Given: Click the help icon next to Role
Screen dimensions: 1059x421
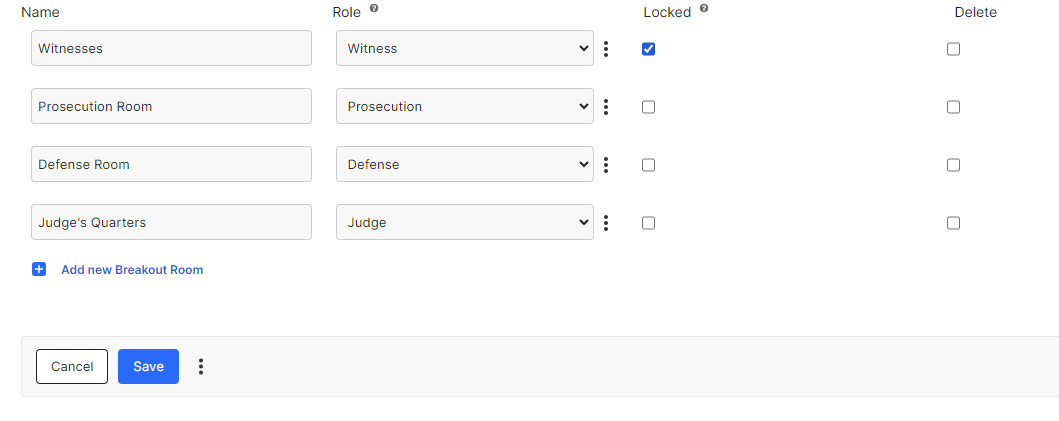Looking at the screenshot, I should click(374, 9).
